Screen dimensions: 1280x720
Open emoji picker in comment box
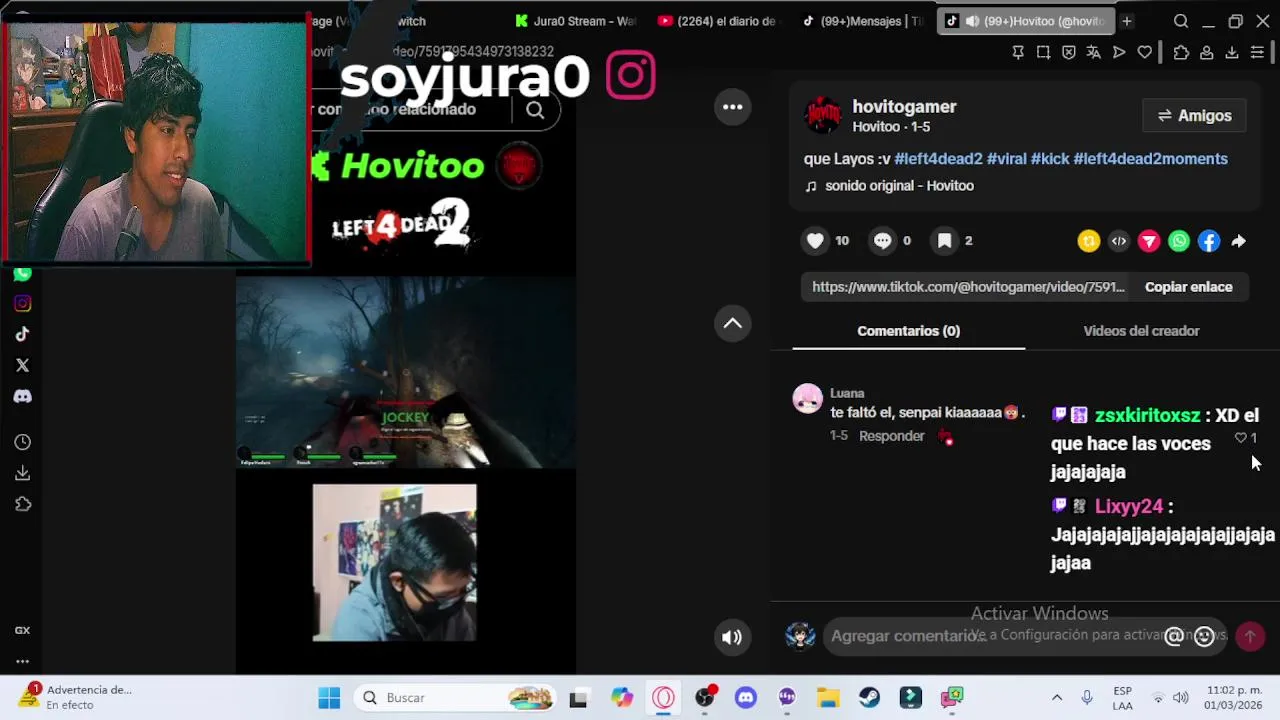point(1204,636)
